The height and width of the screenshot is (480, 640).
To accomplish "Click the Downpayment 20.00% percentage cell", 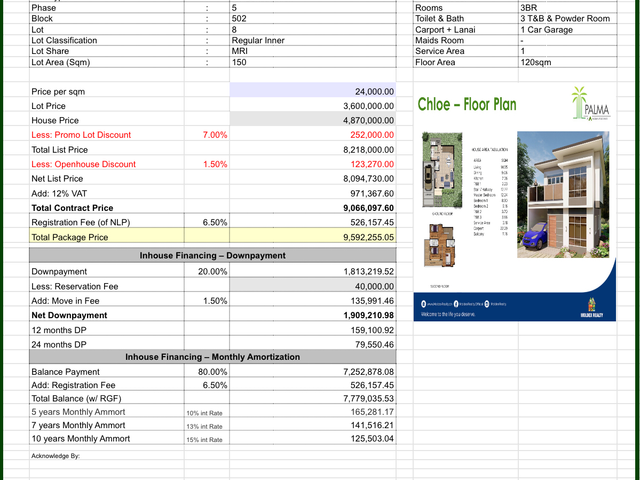I will point(207,271).
